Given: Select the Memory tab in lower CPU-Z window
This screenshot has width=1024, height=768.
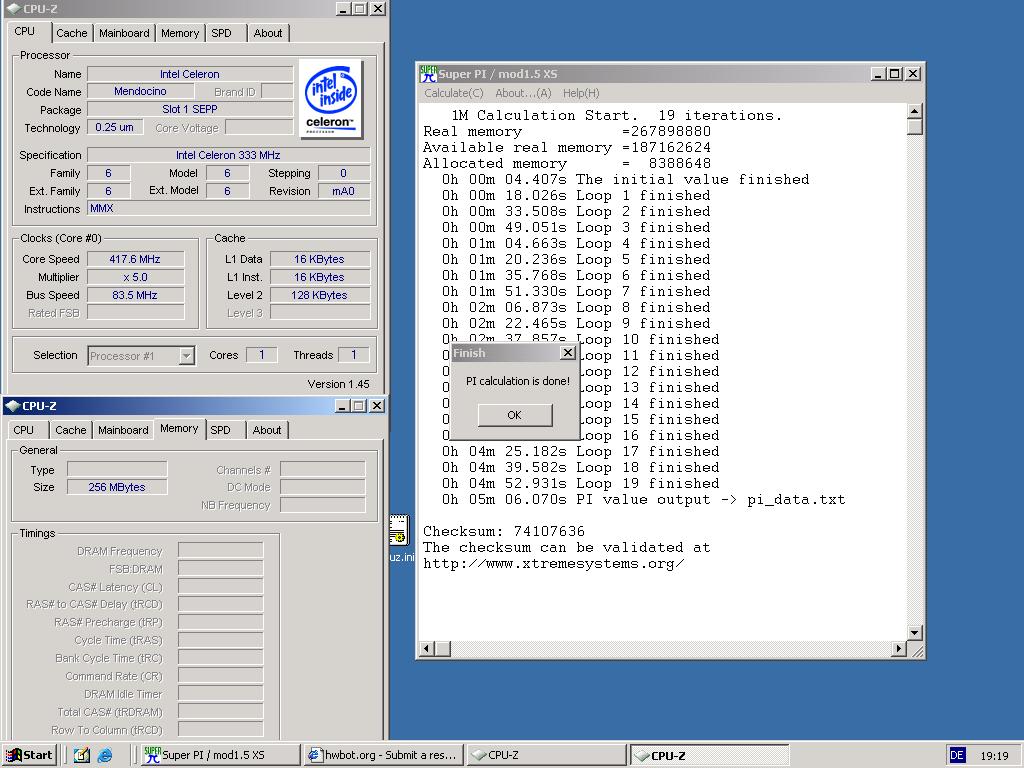Looking at the screenshot, I should 179,428.
